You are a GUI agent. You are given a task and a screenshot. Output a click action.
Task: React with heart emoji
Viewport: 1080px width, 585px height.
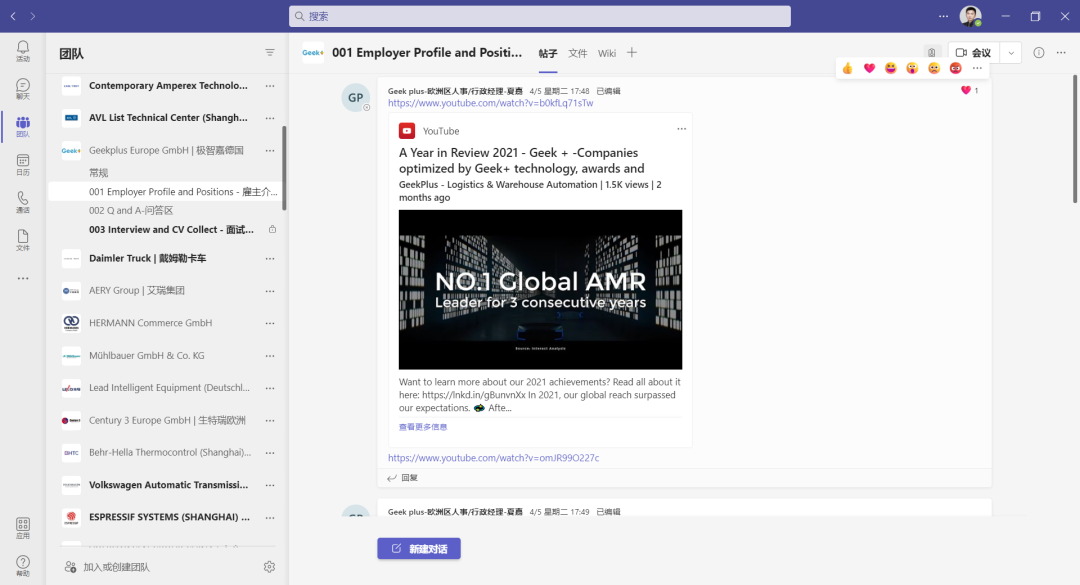869,68
